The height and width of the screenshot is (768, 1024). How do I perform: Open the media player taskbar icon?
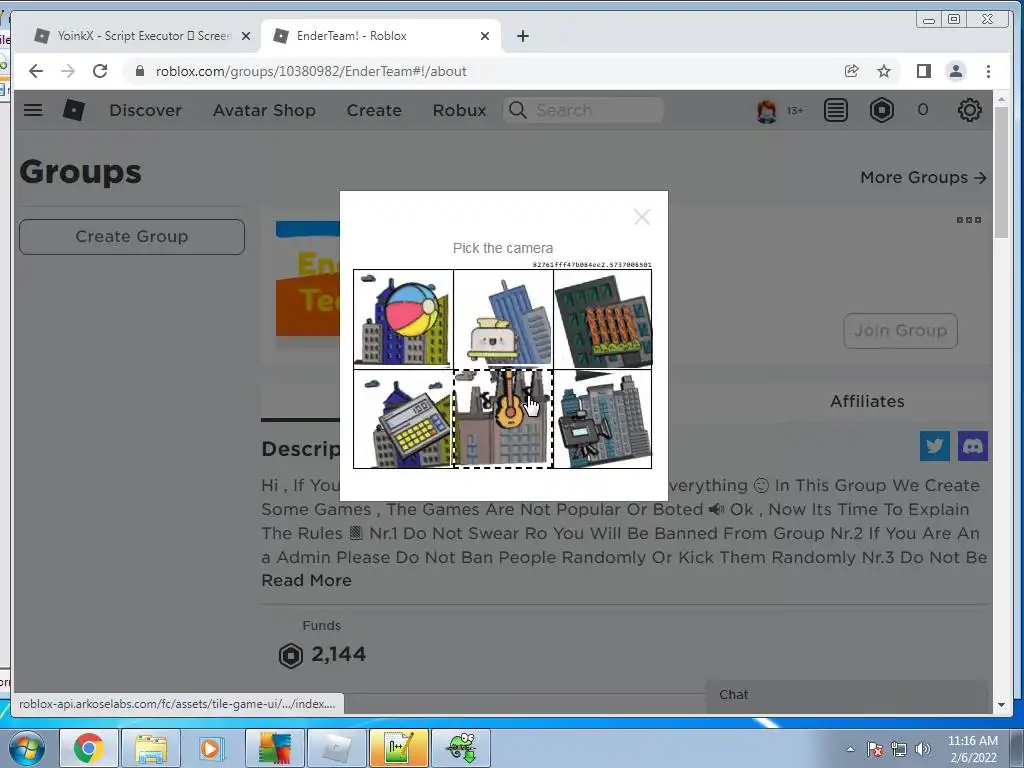212,748
